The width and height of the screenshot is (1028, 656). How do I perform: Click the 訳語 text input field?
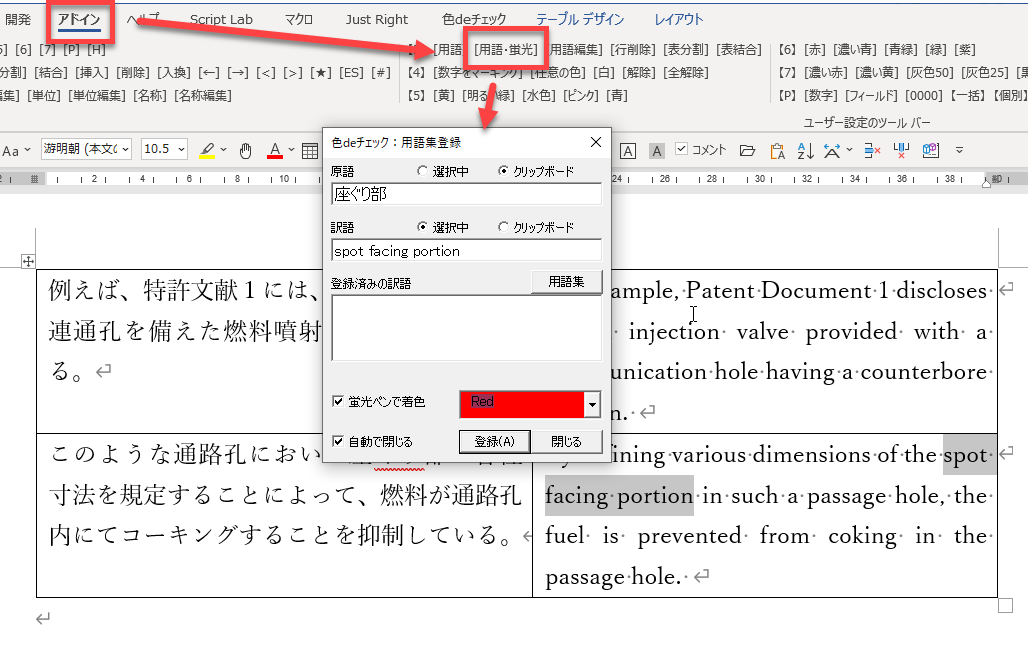coord(466,251)
